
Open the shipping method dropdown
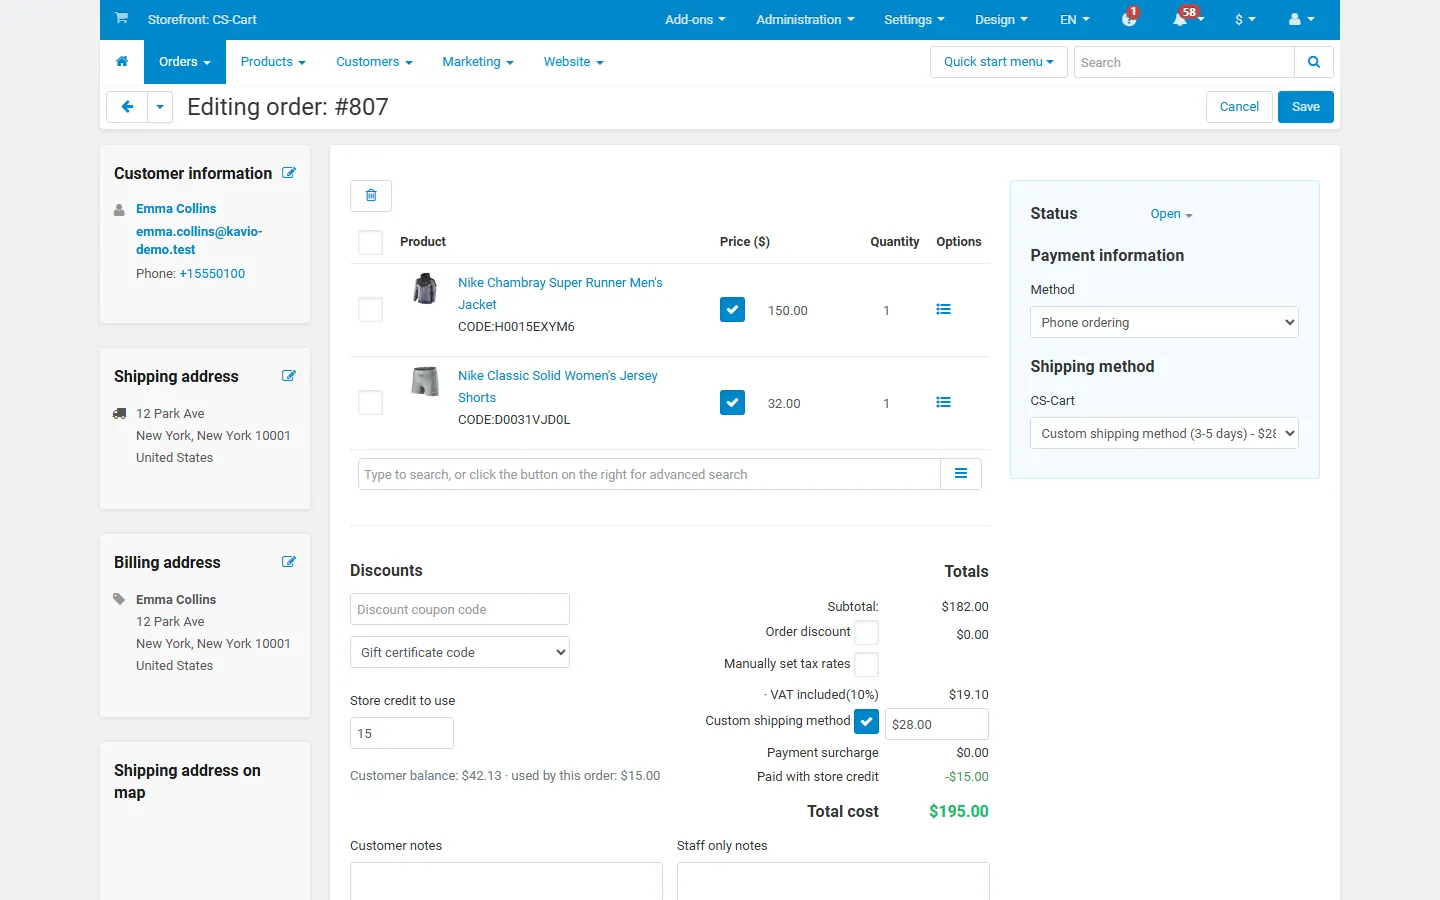[x=1164, y=433]
